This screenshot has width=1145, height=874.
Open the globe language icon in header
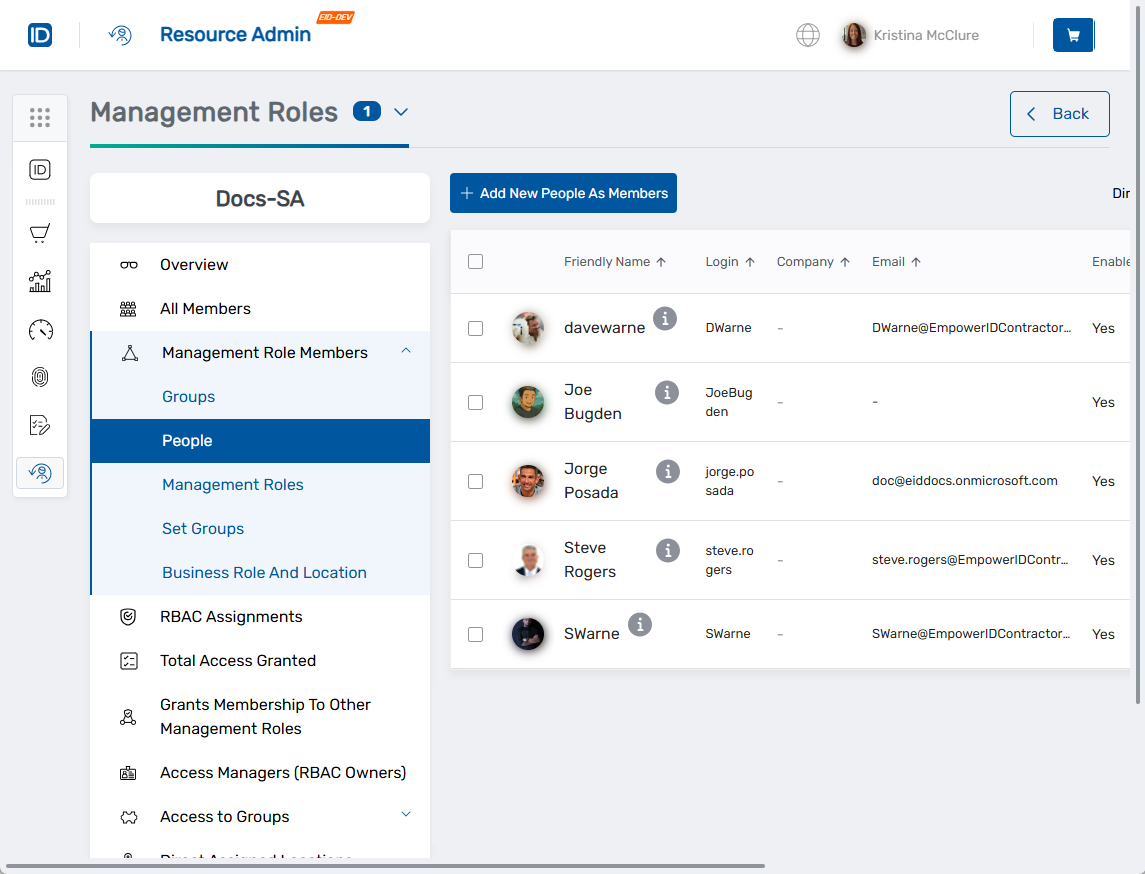pyautogui.click(x=807, y=35)
